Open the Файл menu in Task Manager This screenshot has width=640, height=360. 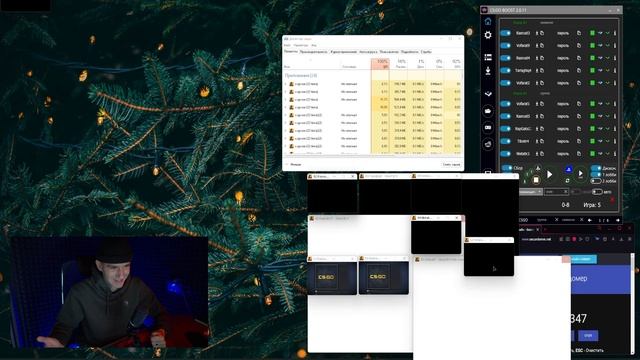pos(287,45)
